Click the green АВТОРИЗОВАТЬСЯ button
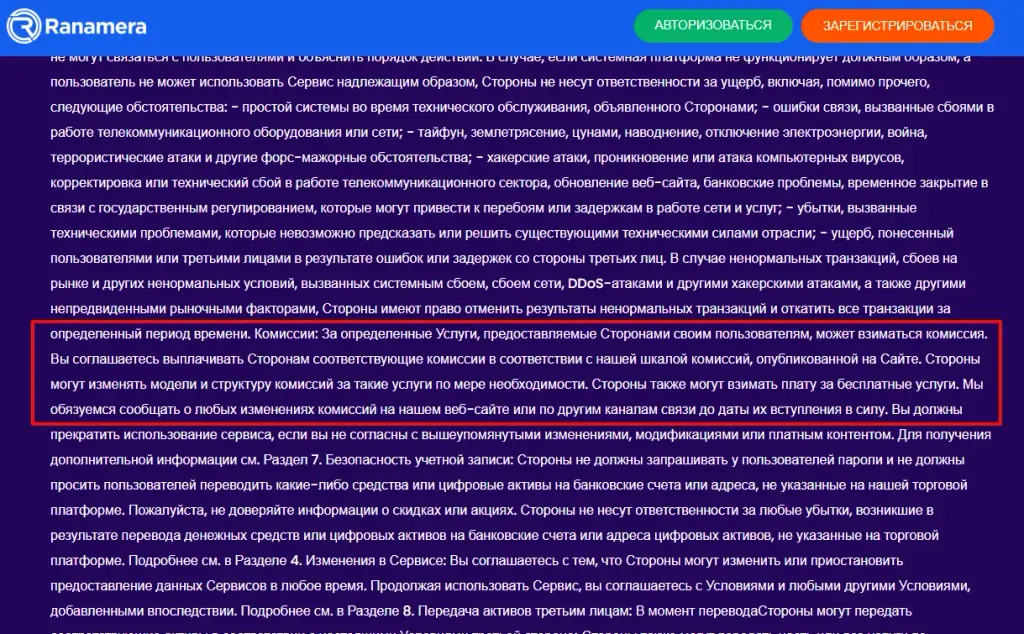The height and width of the screenshot is (634, 1024). tap(713, 25)
